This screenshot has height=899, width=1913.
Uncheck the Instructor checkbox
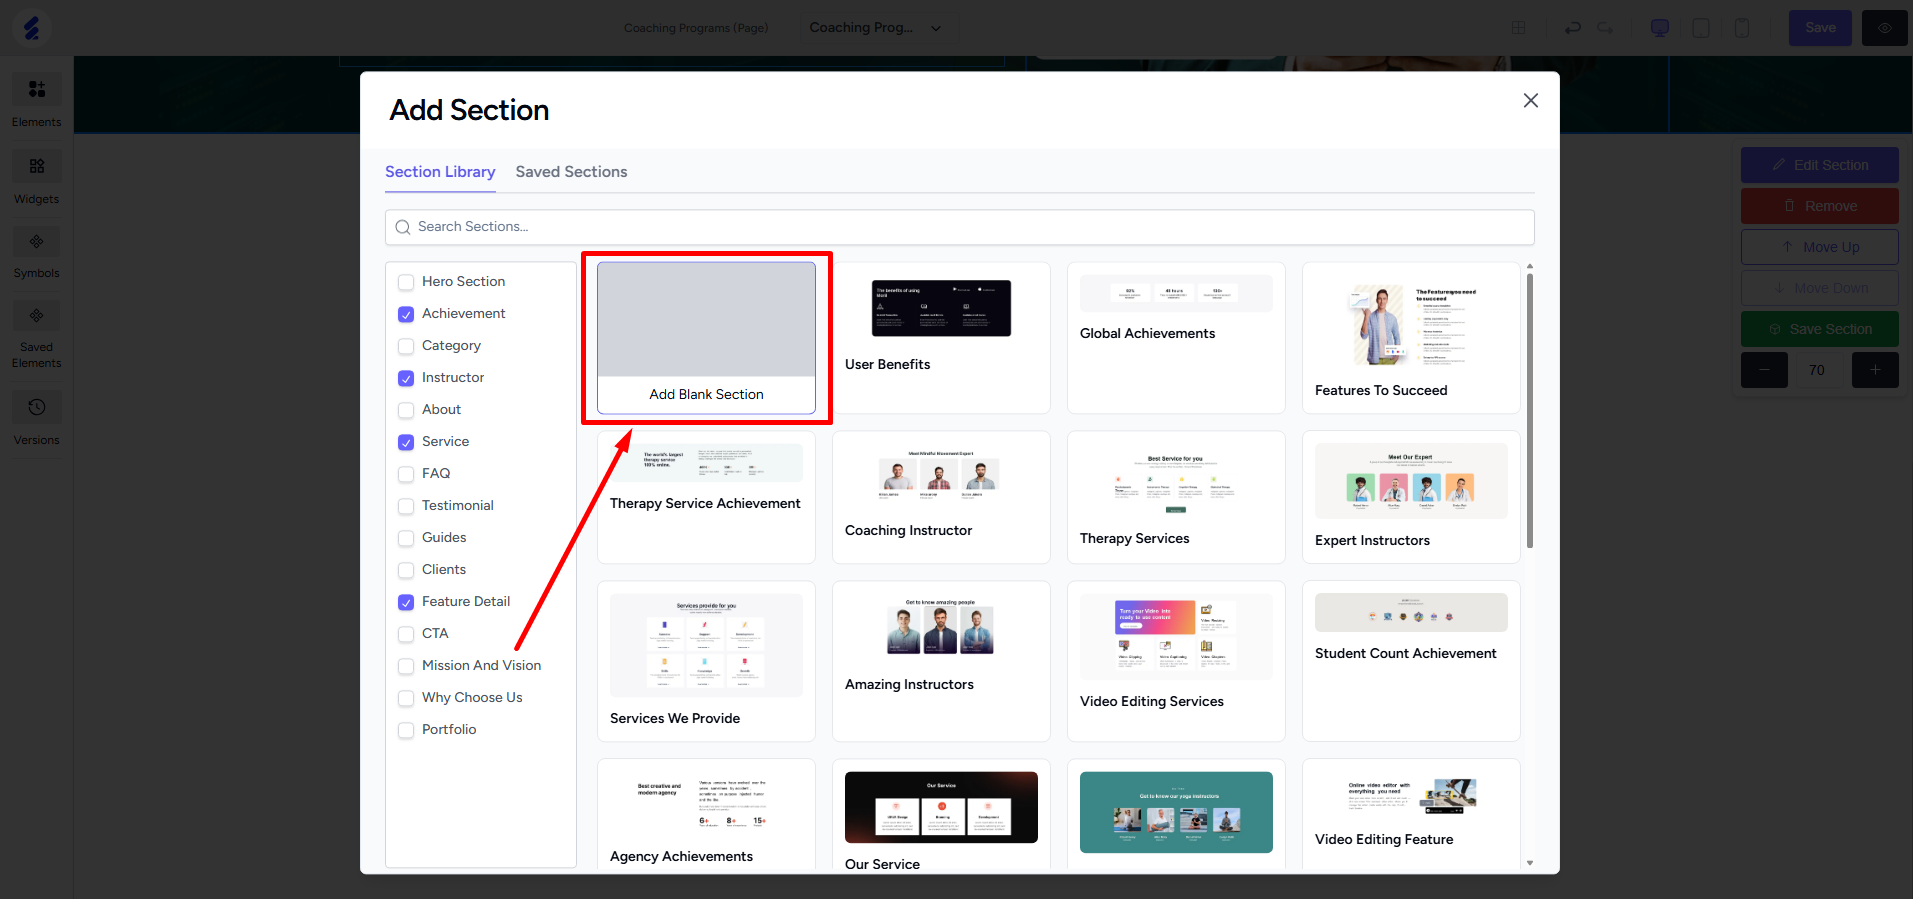pyautogui.click(x=406, y=378)
